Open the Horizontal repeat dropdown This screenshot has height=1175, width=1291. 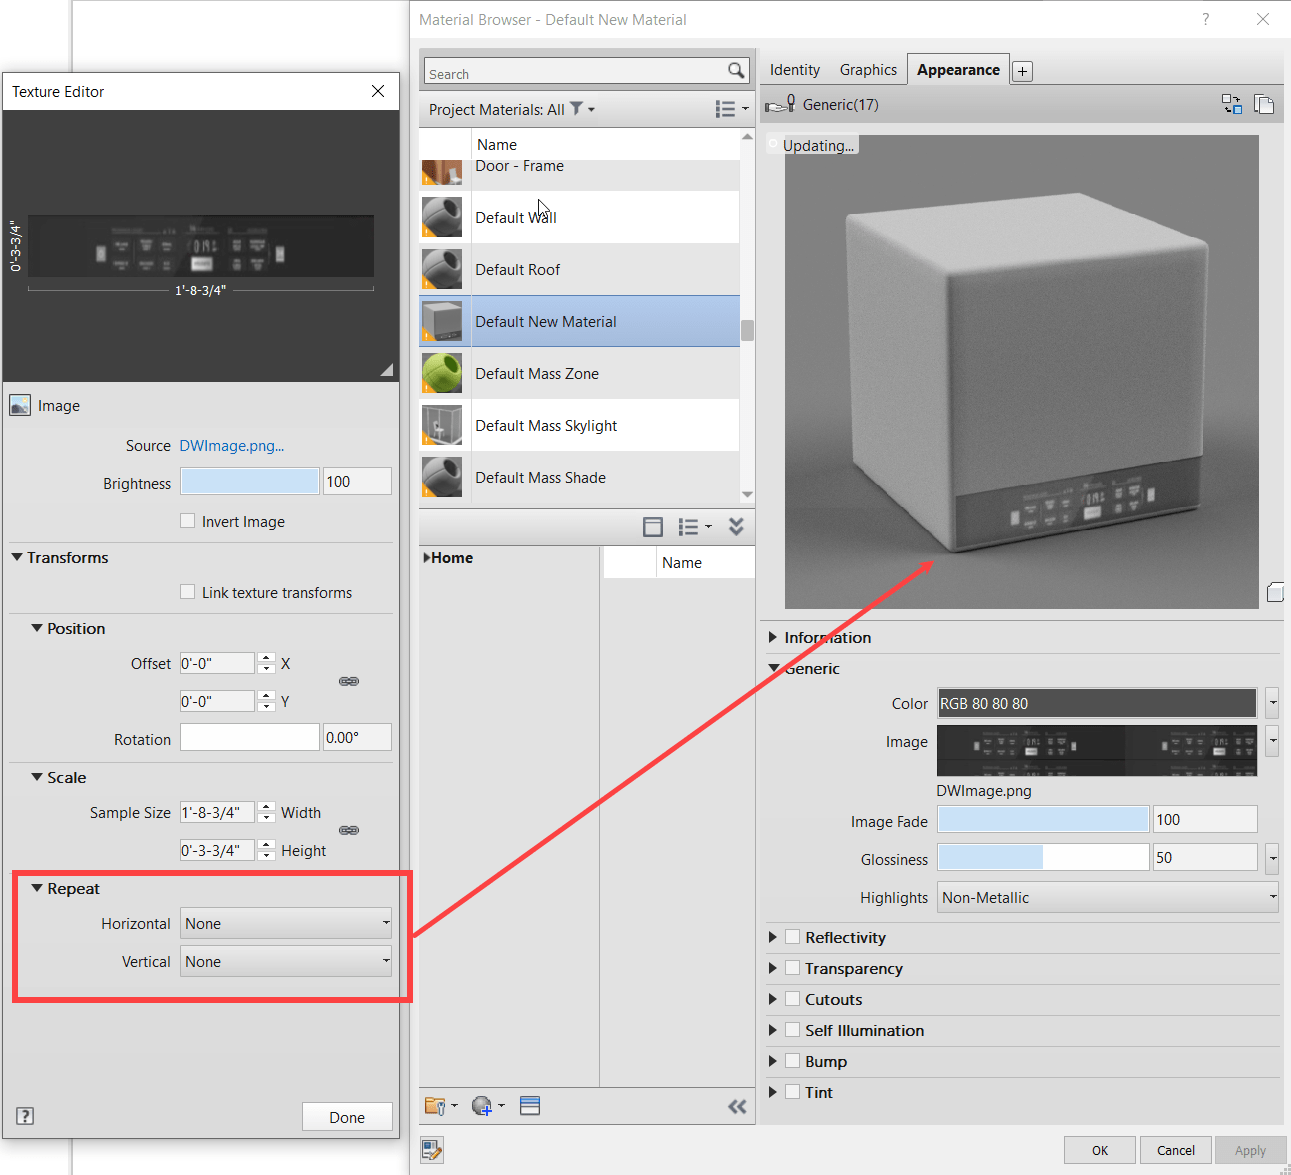(x=285, y=923)
